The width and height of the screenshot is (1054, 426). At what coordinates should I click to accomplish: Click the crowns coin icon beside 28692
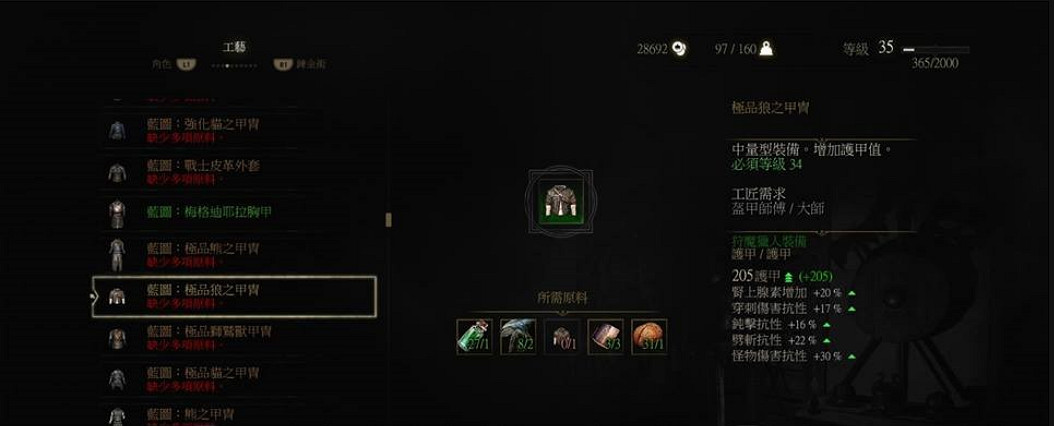(x=679, y=48)
